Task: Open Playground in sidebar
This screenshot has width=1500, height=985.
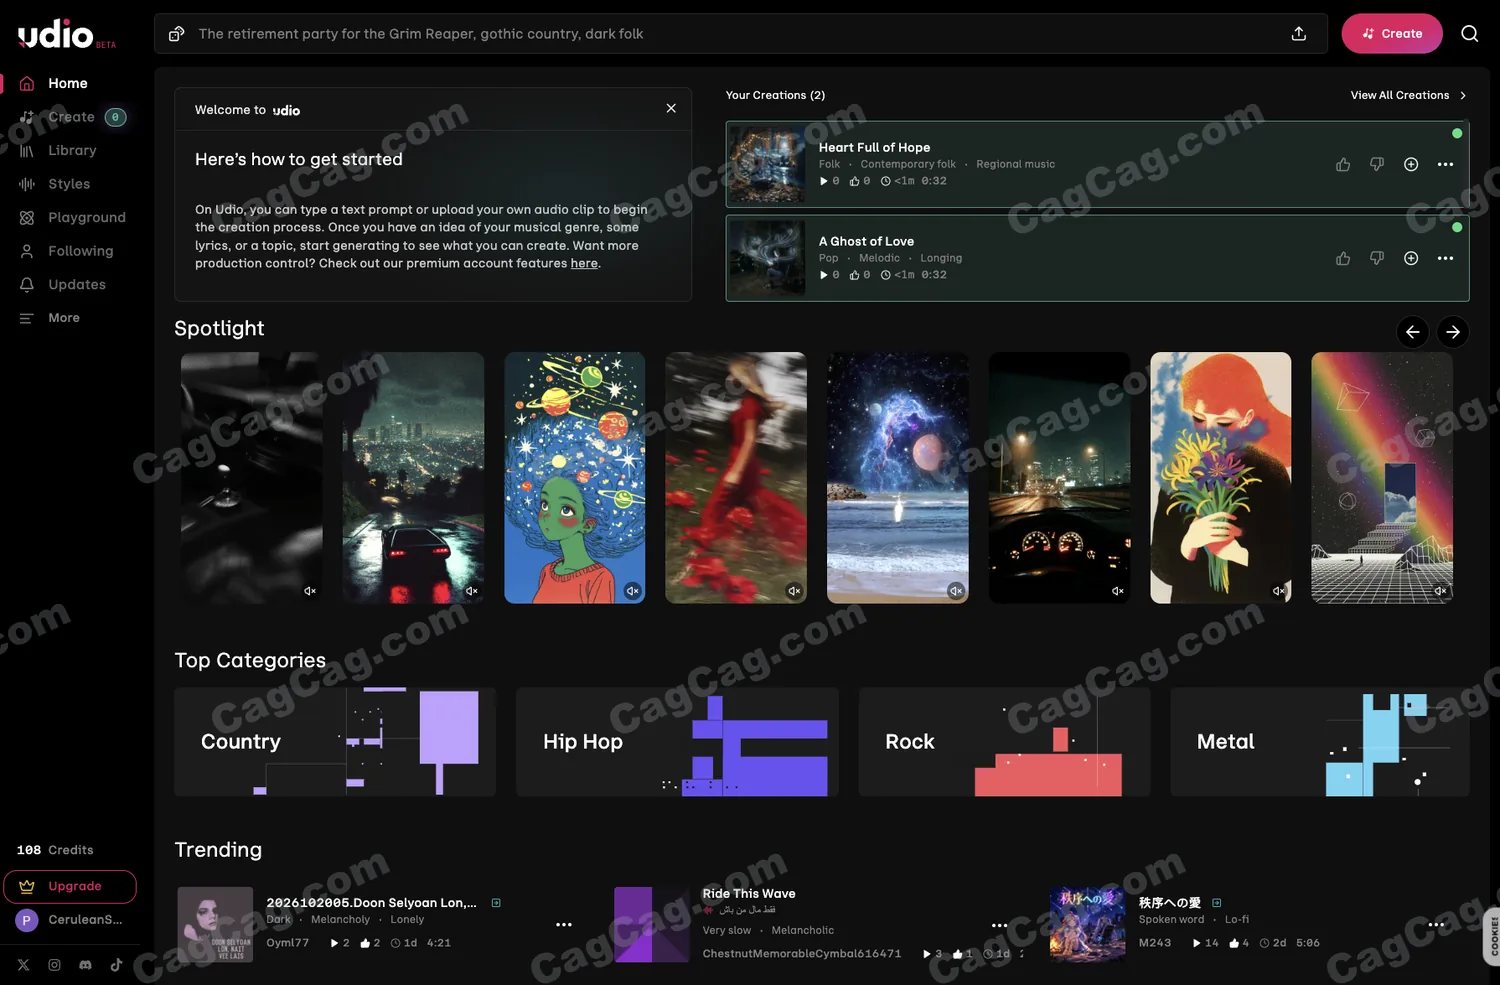Action: point(87,218)
